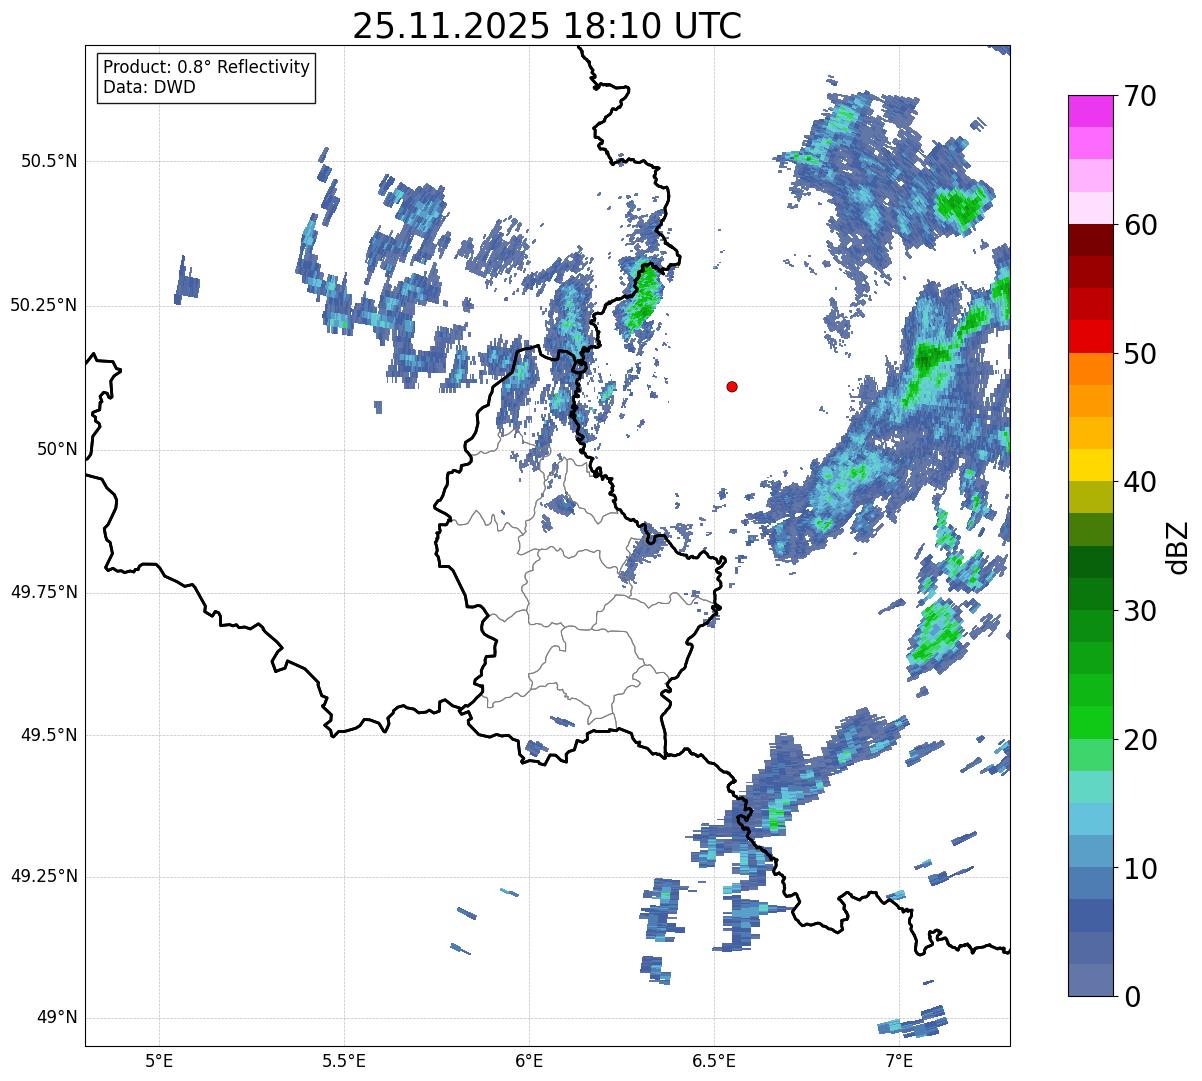Click the colorbar tick label 50
Screen dimensions: 1202x1081
[1139, 354]
